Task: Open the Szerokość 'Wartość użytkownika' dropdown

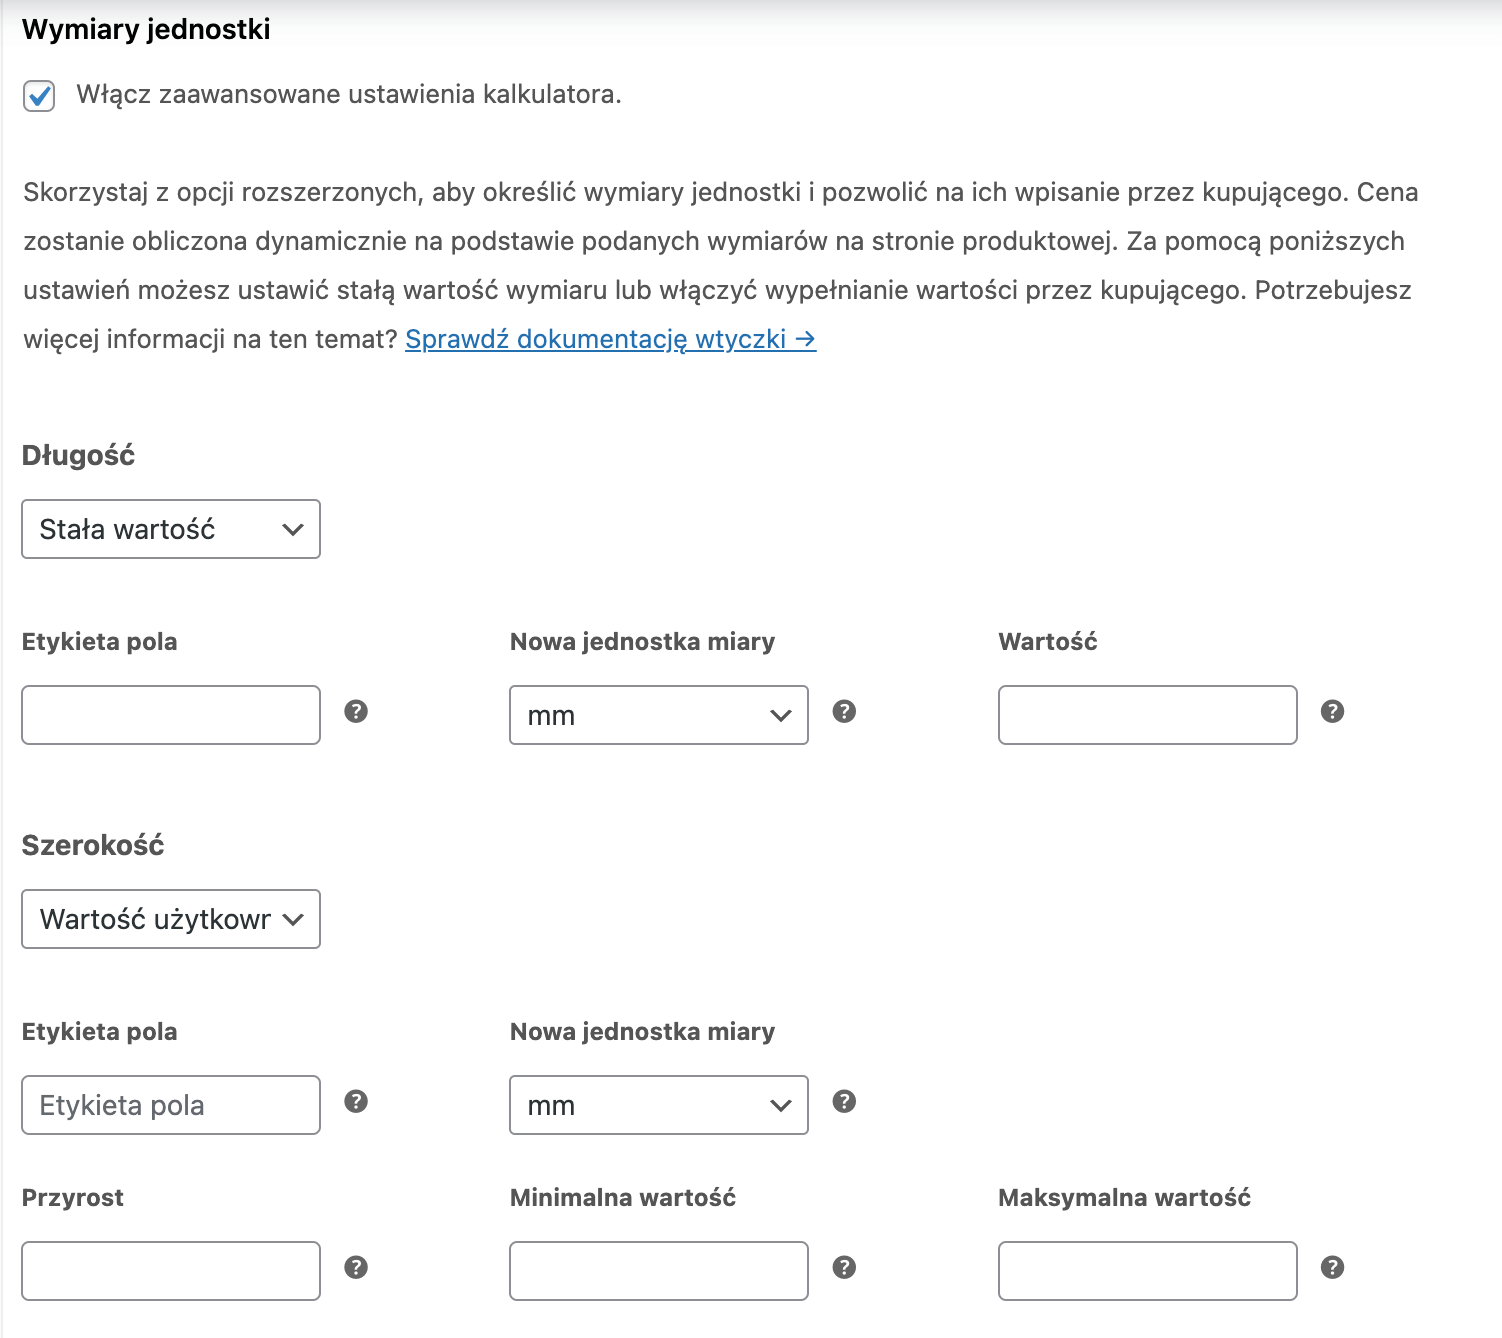Action: 171,919
